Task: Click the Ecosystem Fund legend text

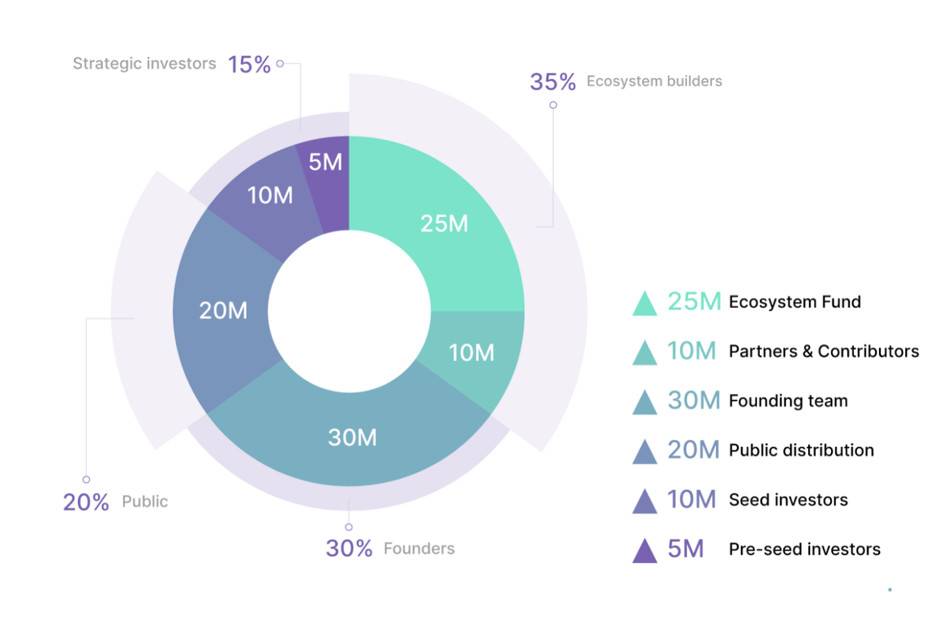Action: (795, 302)
